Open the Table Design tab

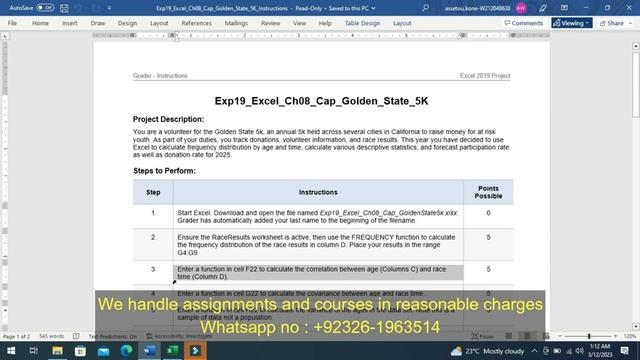362,23
